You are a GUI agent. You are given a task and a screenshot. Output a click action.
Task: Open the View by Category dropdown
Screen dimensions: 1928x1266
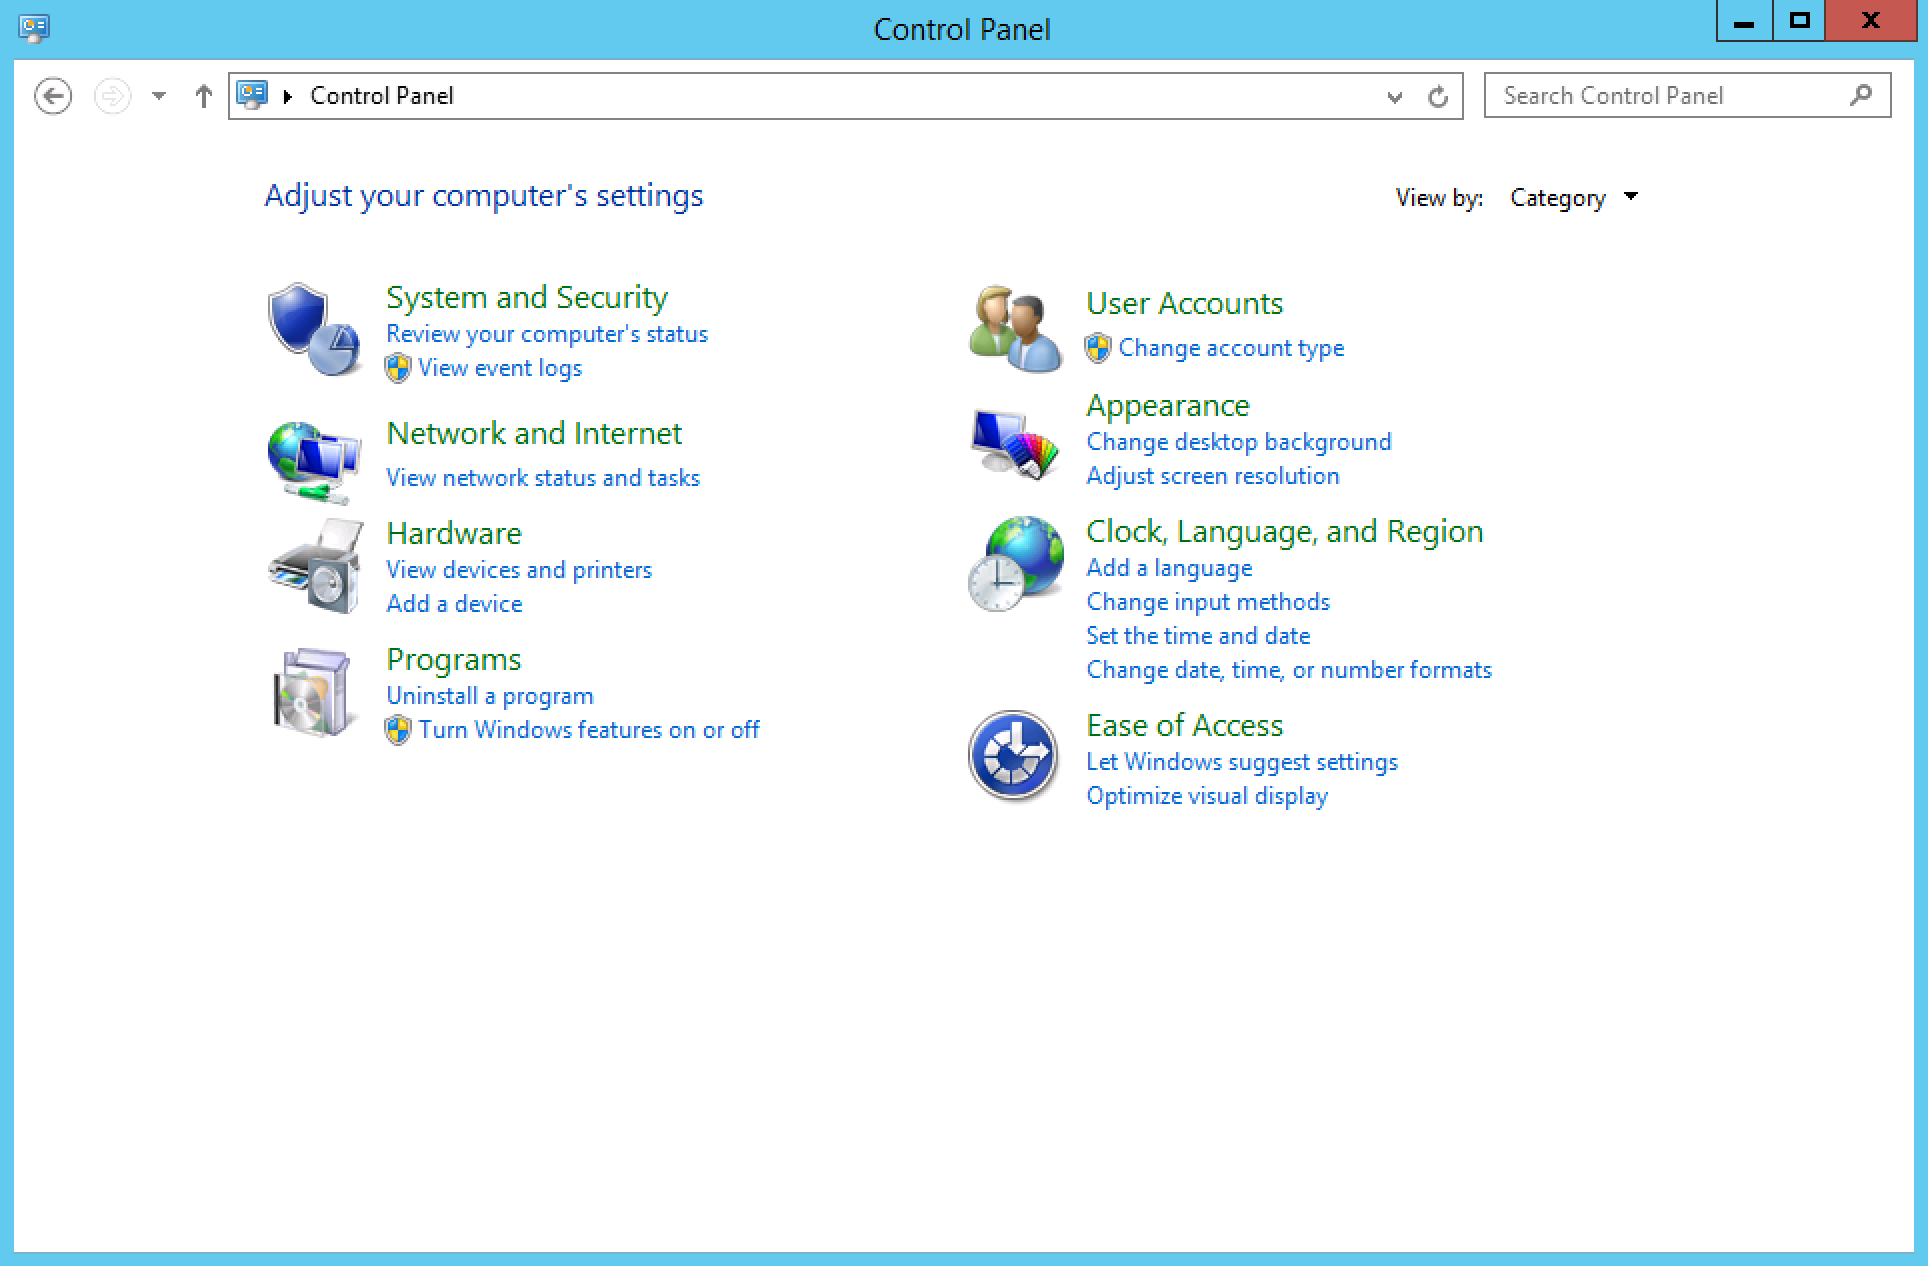(1573, 197)
